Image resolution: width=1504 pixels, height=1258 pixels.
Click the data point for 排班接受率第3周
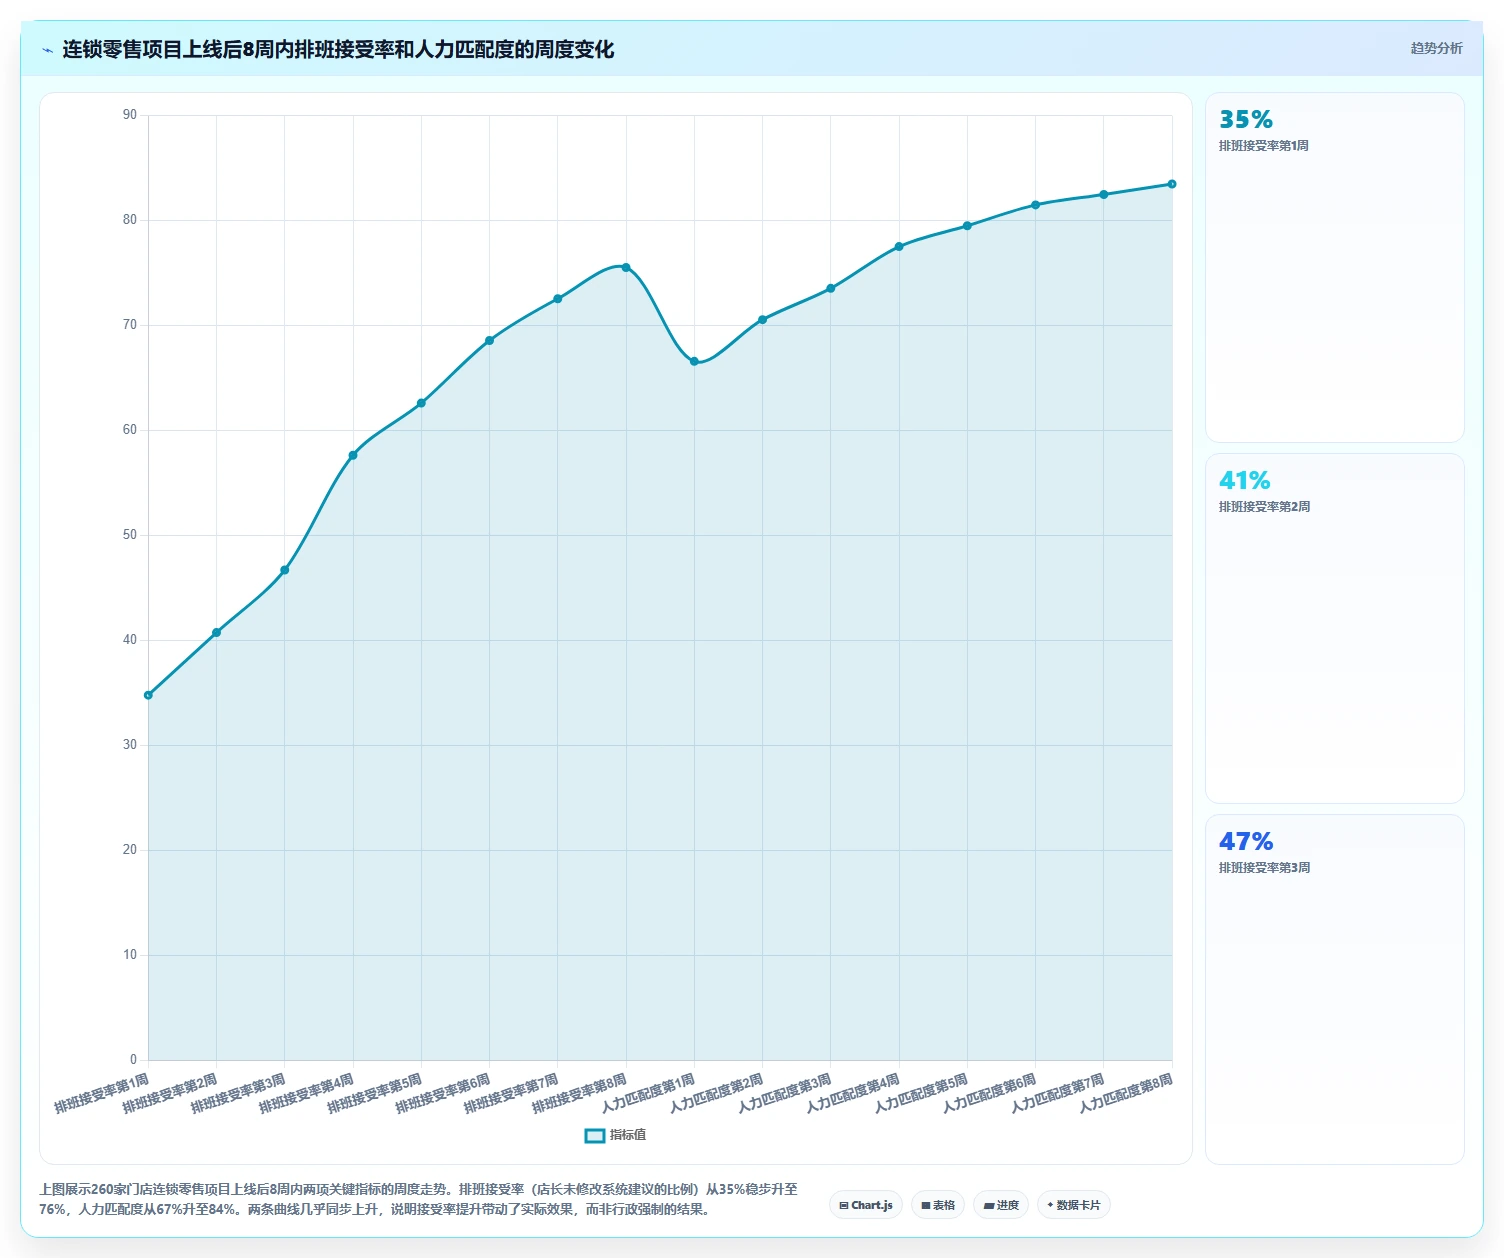(x=284, y=570)
